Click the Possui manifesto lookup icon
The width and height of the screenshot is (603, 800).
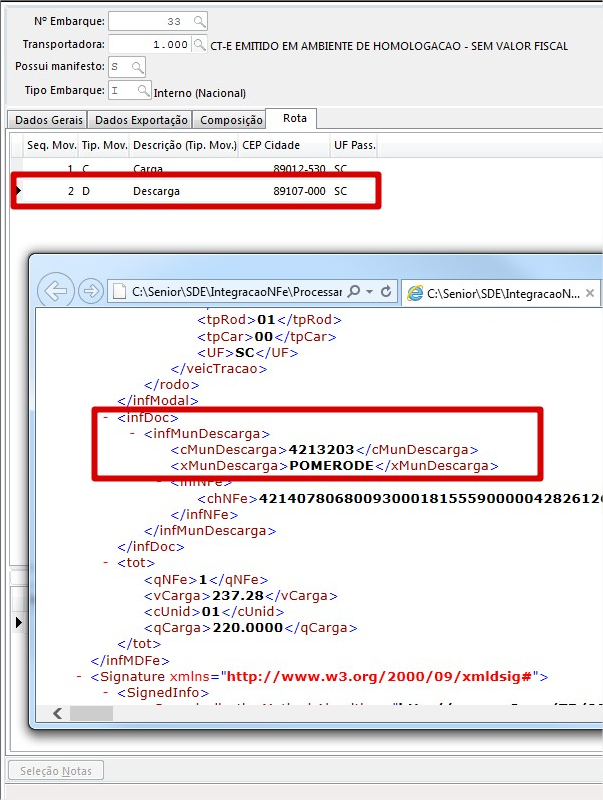137,67
